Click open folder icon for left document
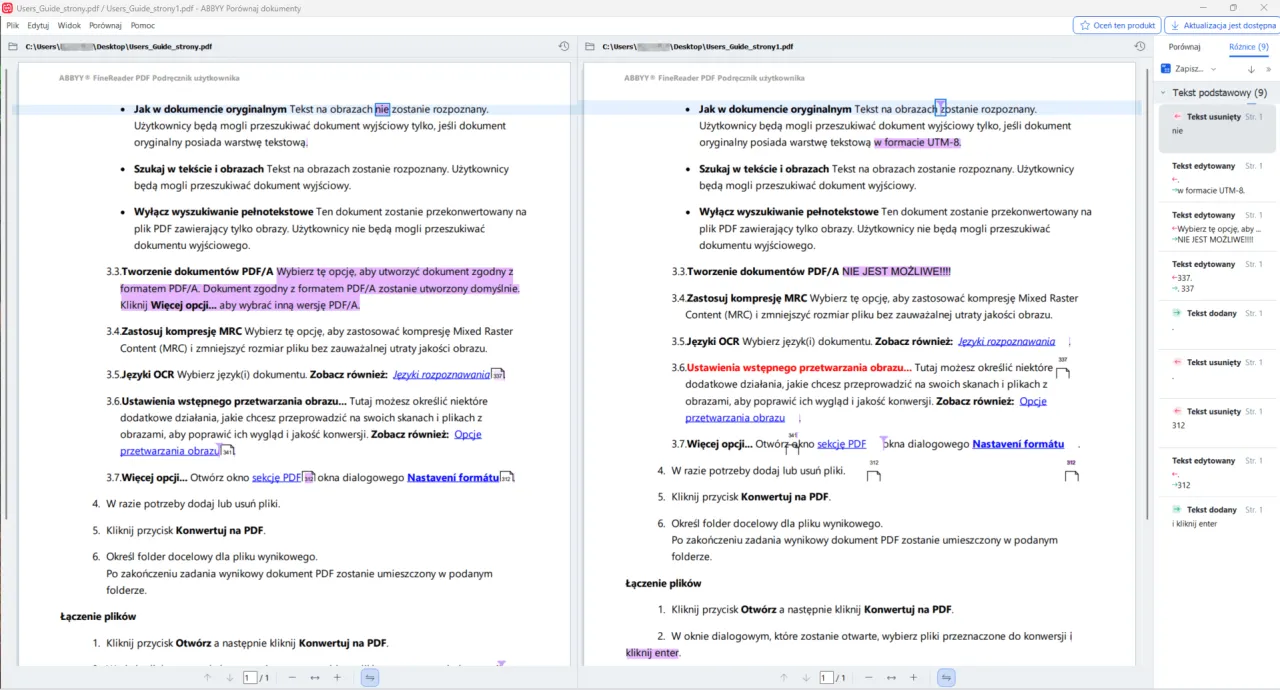Image resolution: width=1280 pixels, height=690 pixels. click(x=13, y=47)
